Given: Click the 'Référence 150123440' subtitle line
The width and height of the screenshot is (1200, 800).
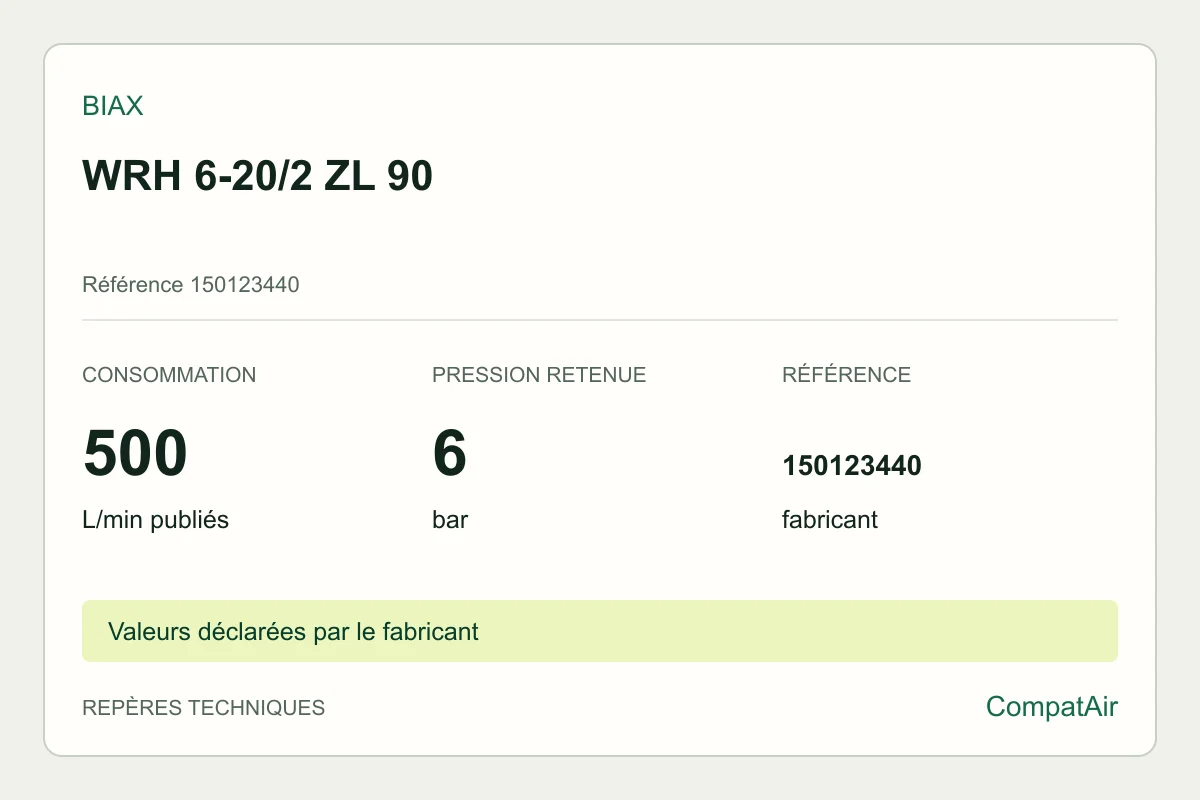Looking at the screenshot, I should click(x=191, y=285).
